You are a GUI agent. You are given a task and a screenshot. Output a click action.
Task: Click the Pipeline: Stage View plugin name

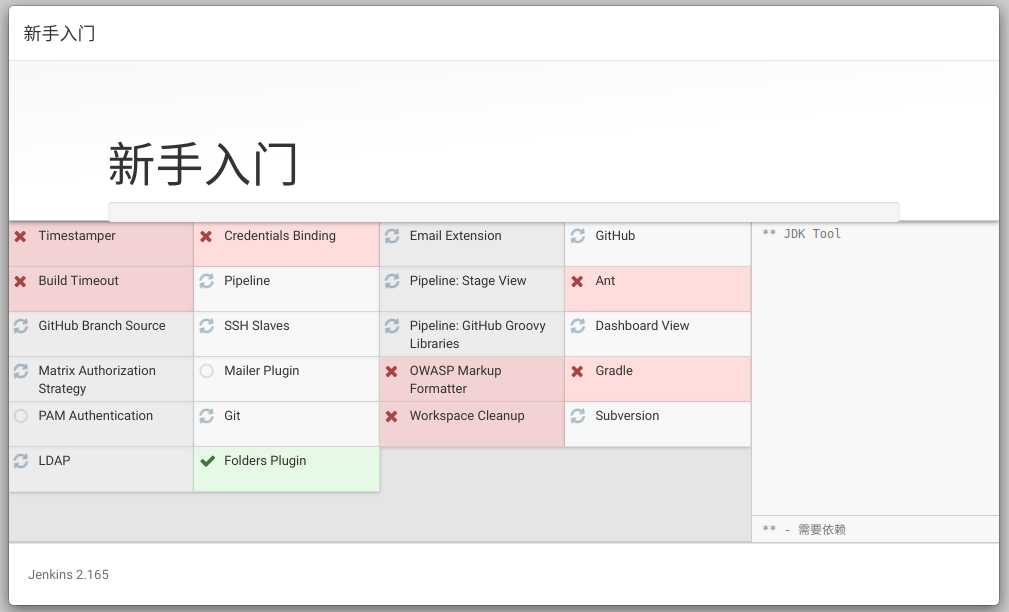click(468, 281)
